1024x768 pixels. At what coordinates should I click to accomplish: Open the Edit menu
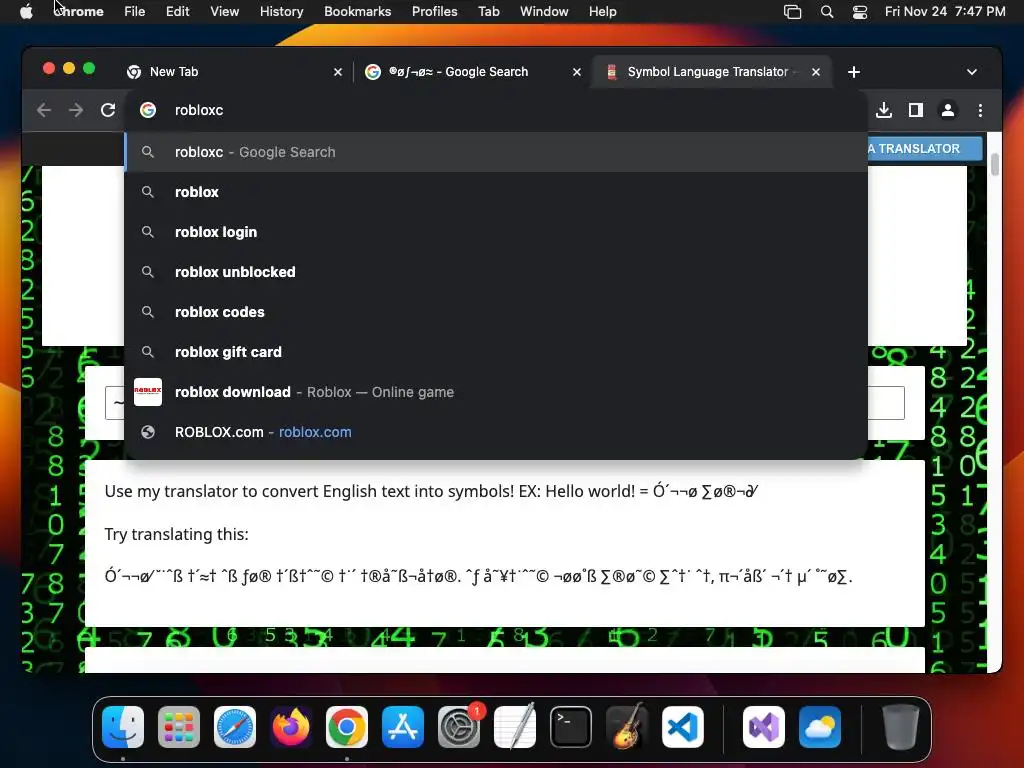click(x=177, y=11)
